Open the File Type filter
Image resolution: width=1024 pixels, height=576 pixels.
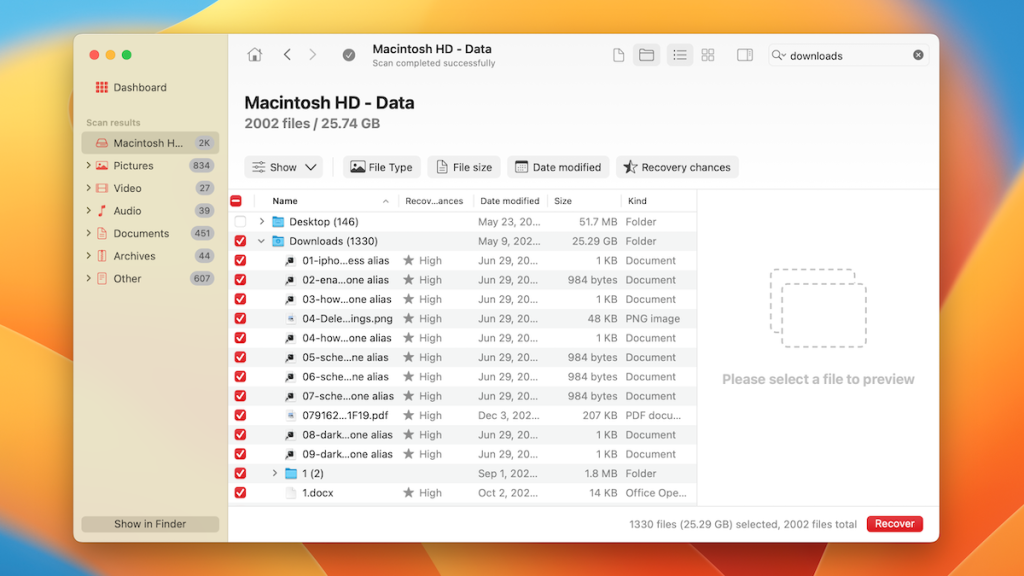click(381, 166)
